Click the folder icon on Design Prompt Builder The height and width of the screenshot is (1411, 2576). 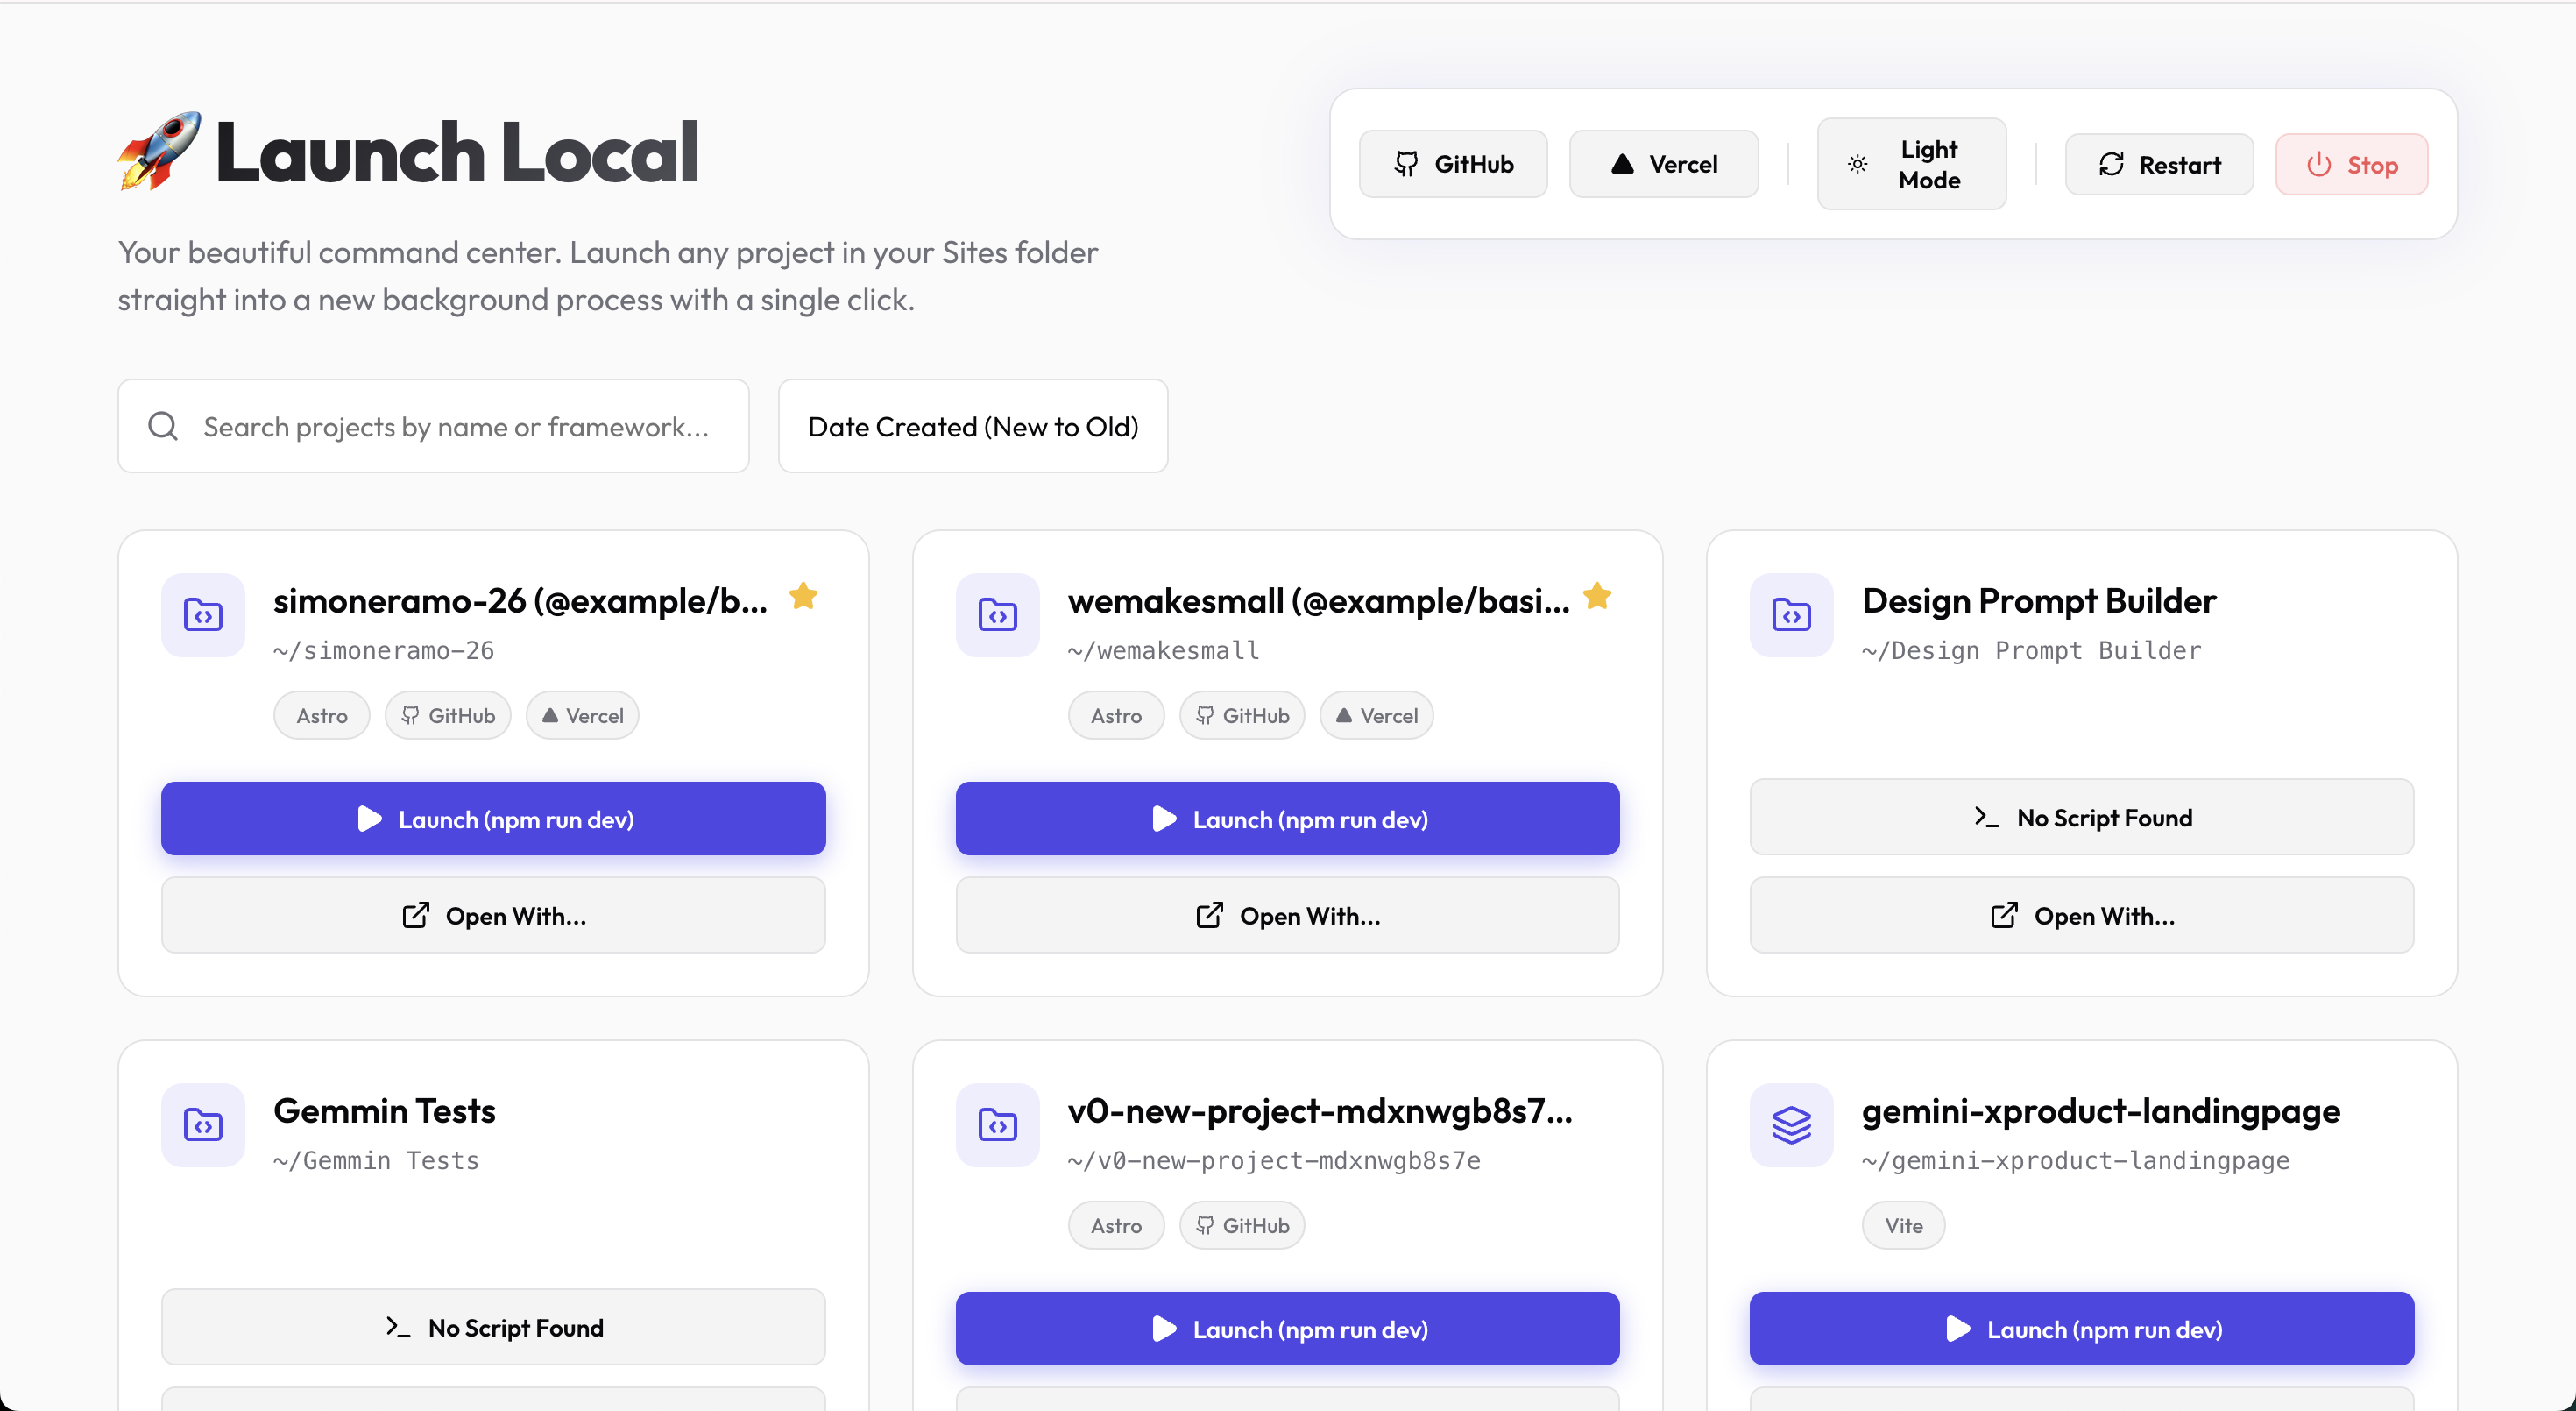(1790, 616)
